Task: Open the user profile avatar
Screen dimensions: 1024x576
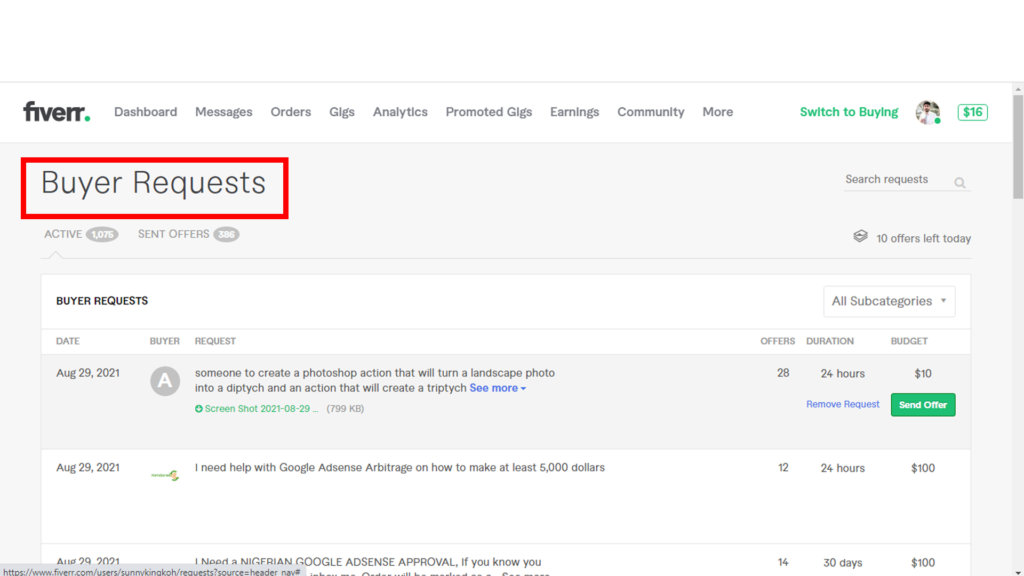Action: click(928, 112)
